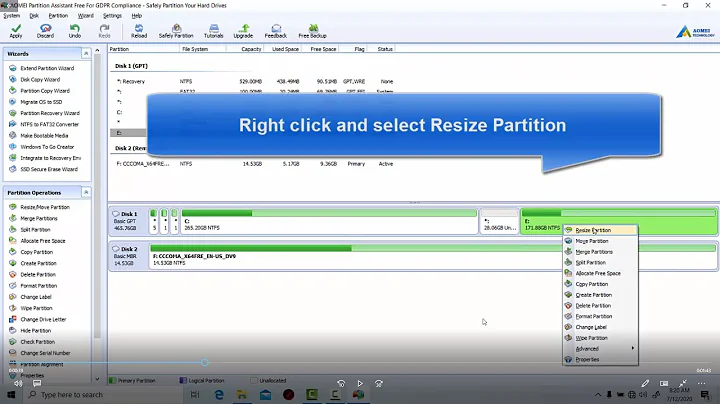
Task: Open Migrate OS to SSD
Action: pos(35,102)
